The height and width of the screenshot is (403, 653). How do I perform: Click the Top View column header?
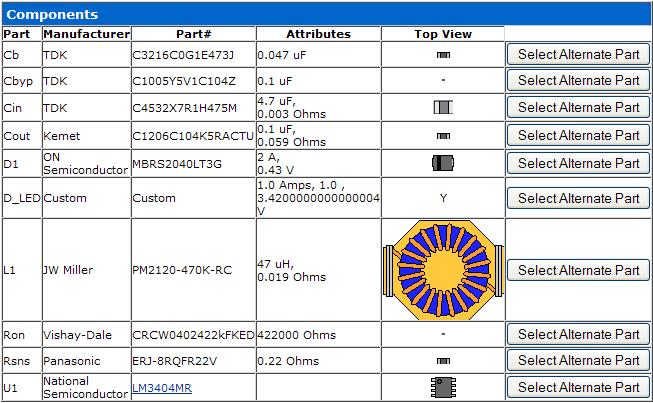click(443, 34)
